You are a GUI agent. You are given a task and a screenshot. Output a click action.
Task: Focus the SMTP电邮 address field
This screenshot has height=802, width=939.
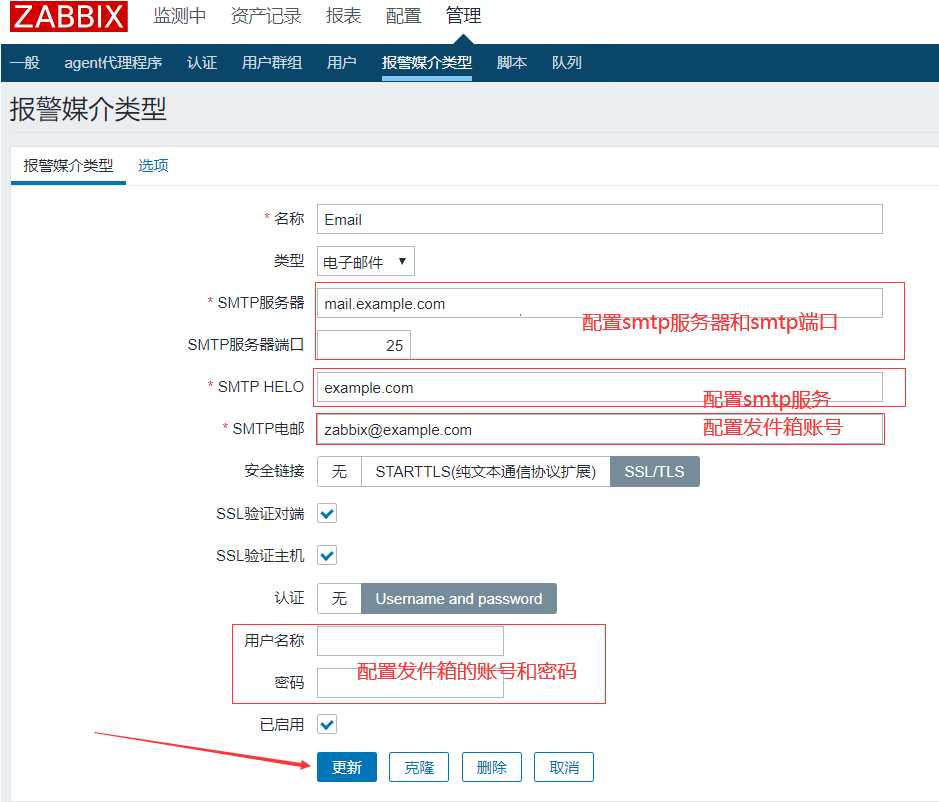599,429
